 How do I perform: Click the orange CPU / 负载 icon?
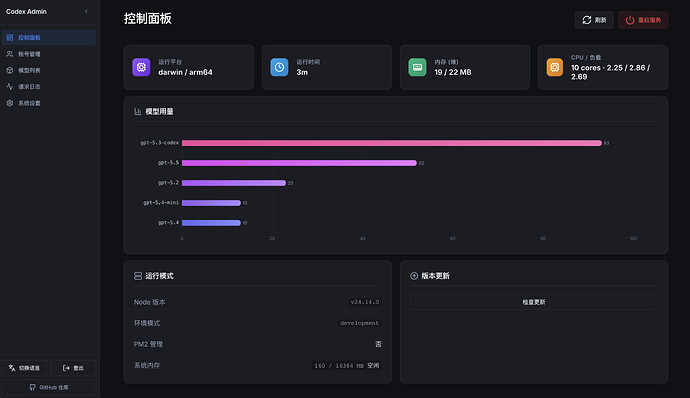555,67
